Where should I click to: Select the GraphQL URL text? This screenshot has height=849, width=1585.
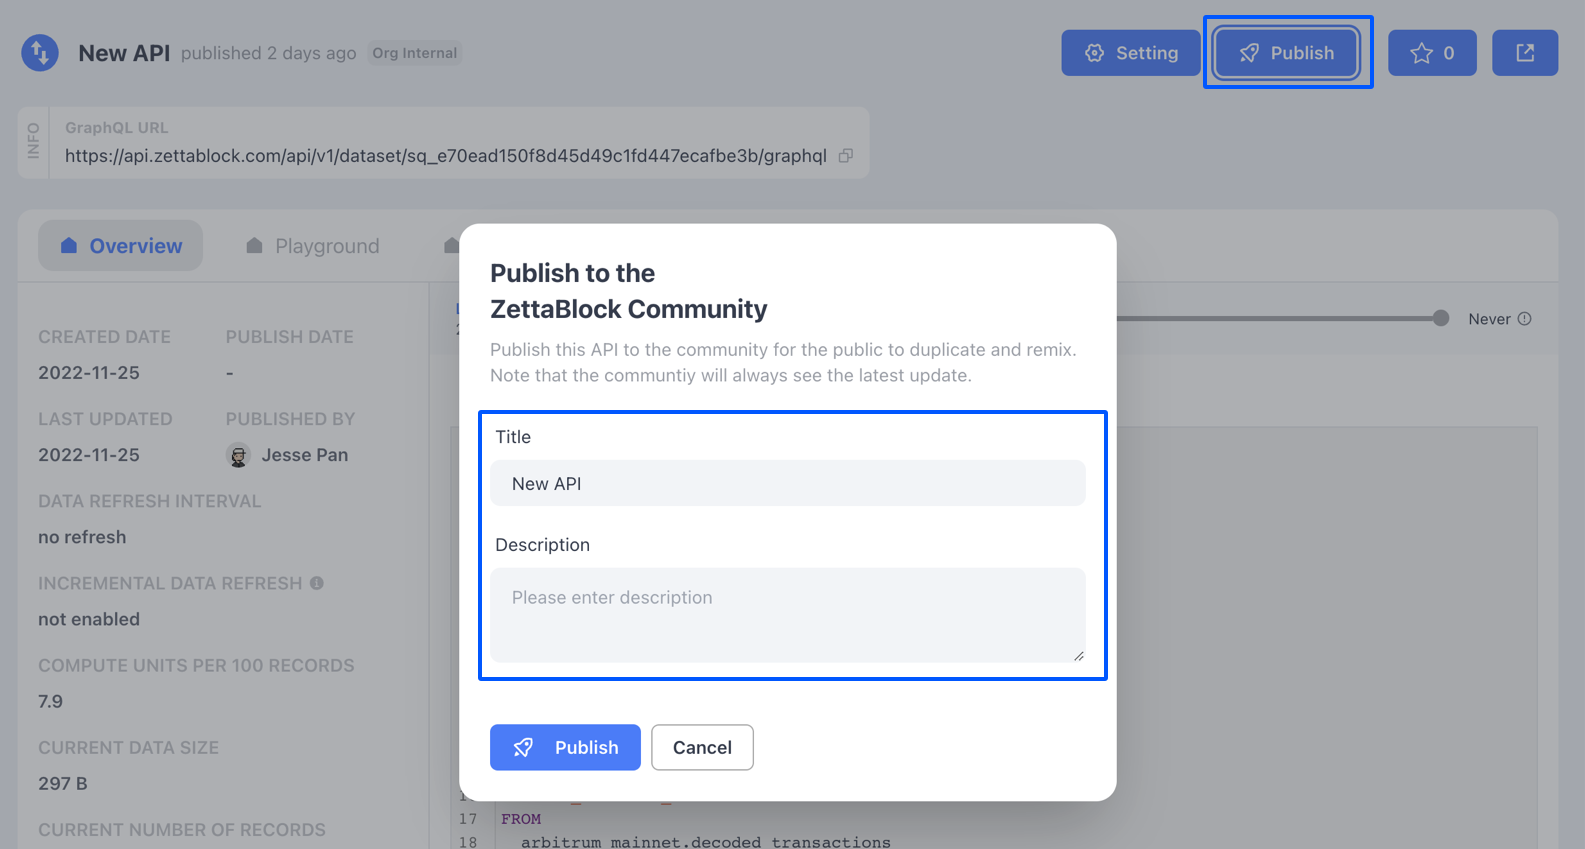(446, 156)
